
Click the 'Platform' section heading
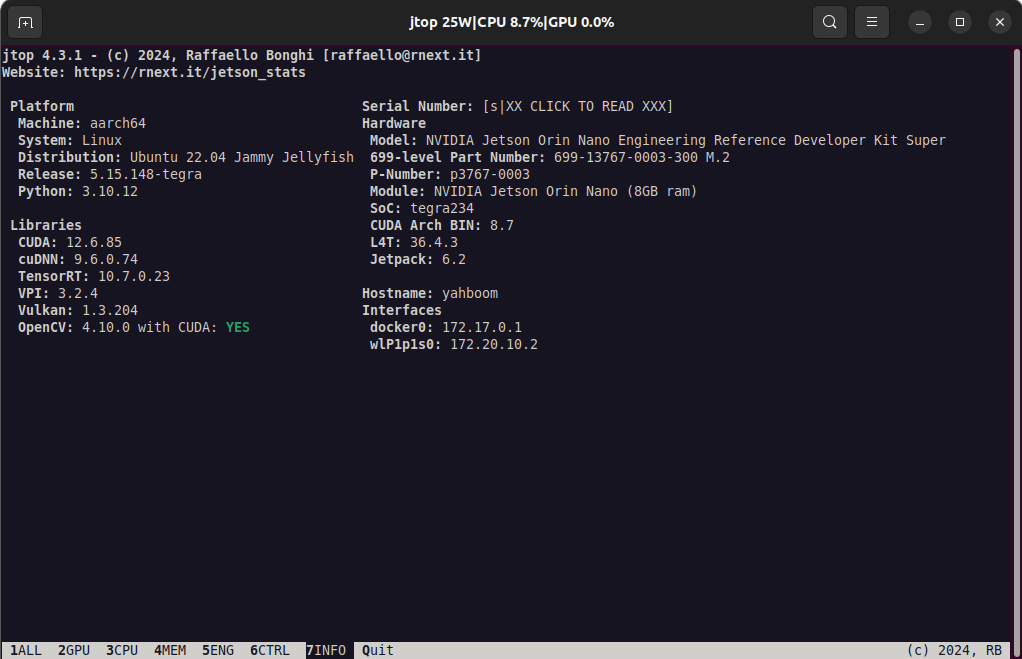pos(42,106)
